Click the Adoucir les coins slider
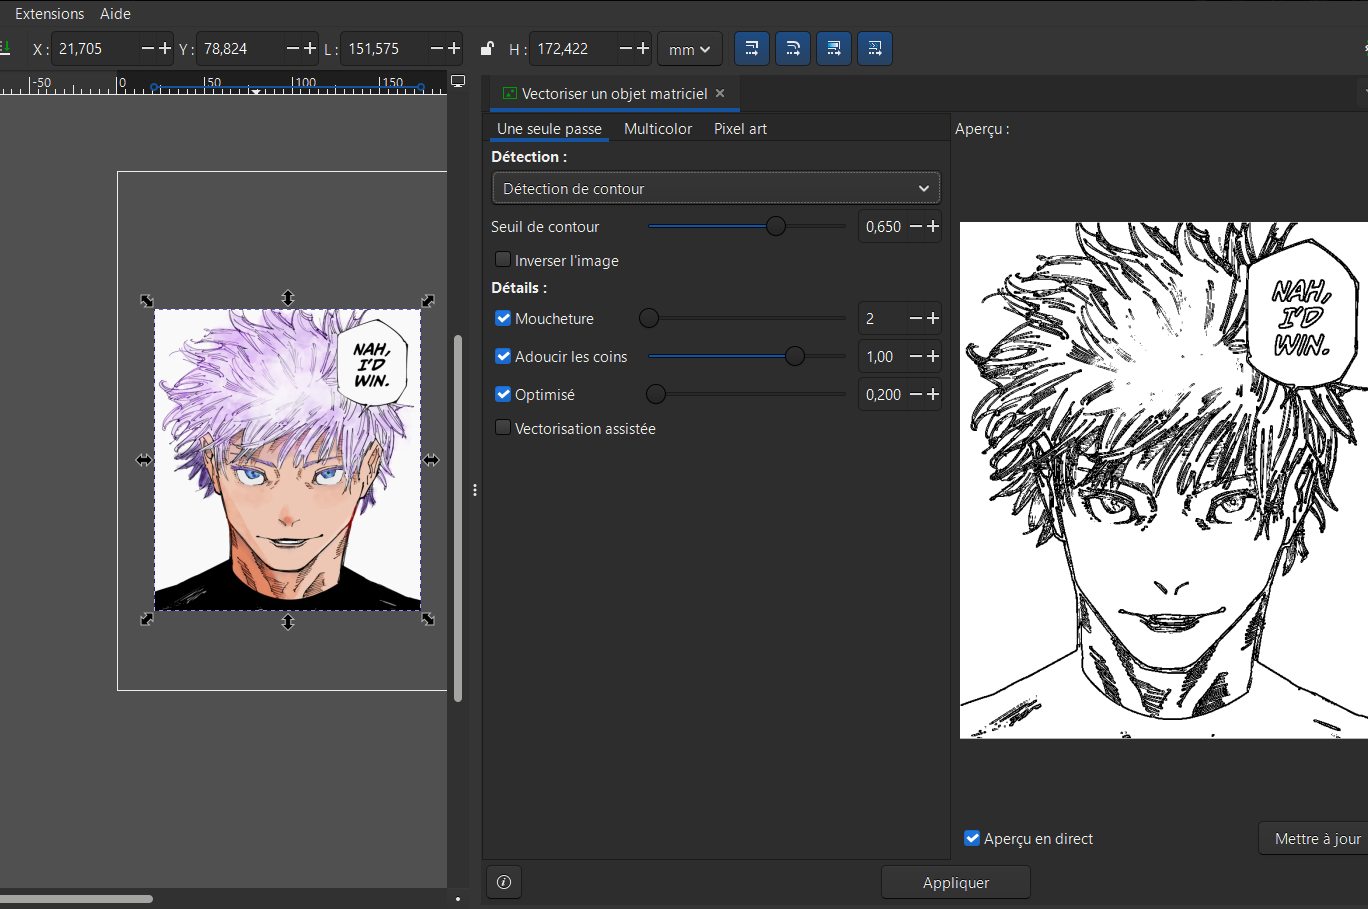 [747, 356]
